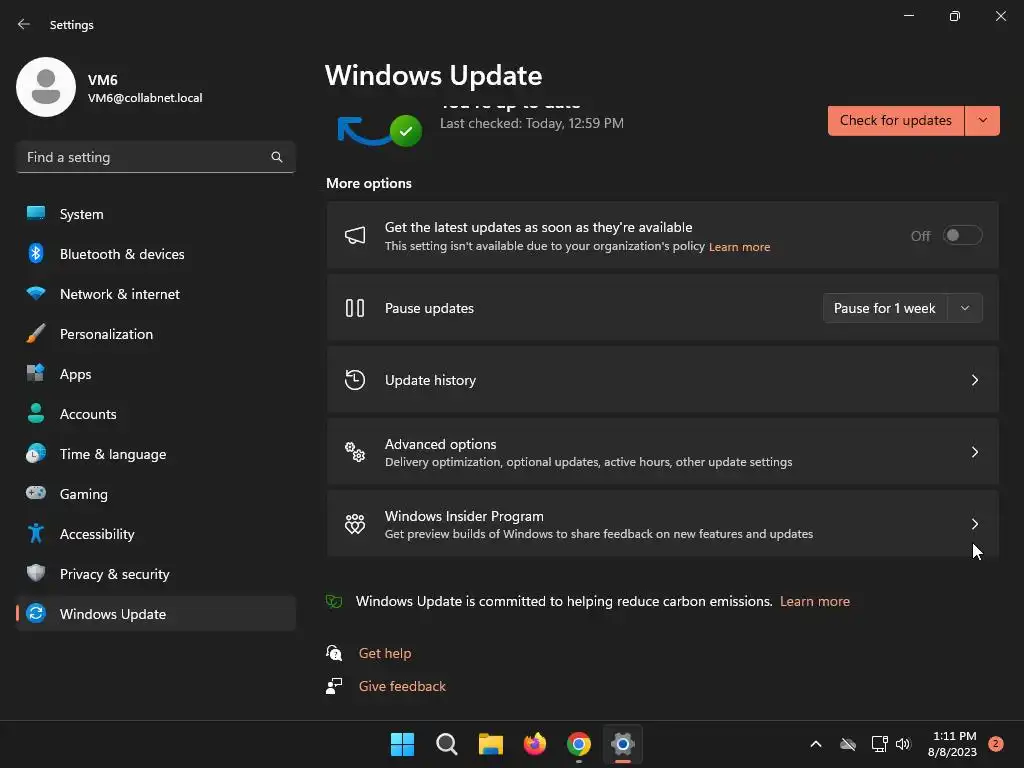Click the Gaming controller icon
1024x768 pixels.
[36, 493]
